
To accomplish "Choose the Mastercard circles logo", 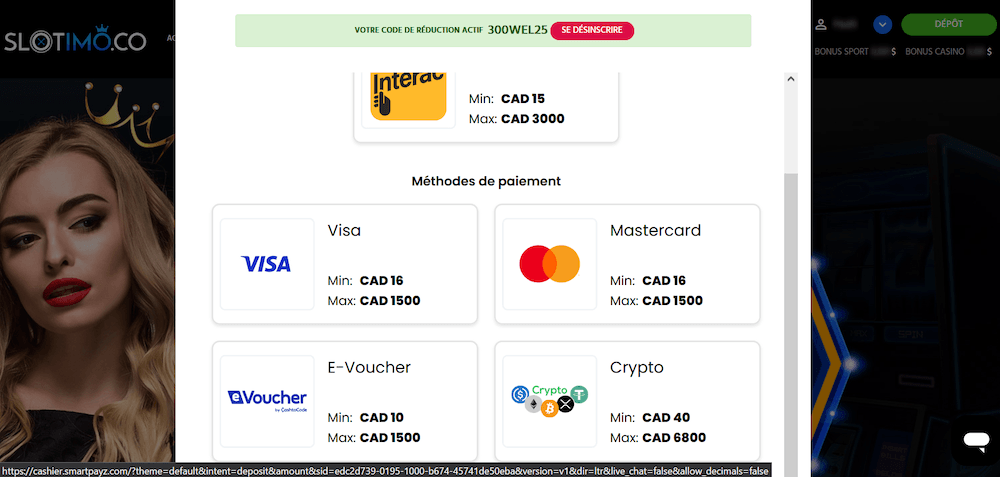I will tap(549, 264).
